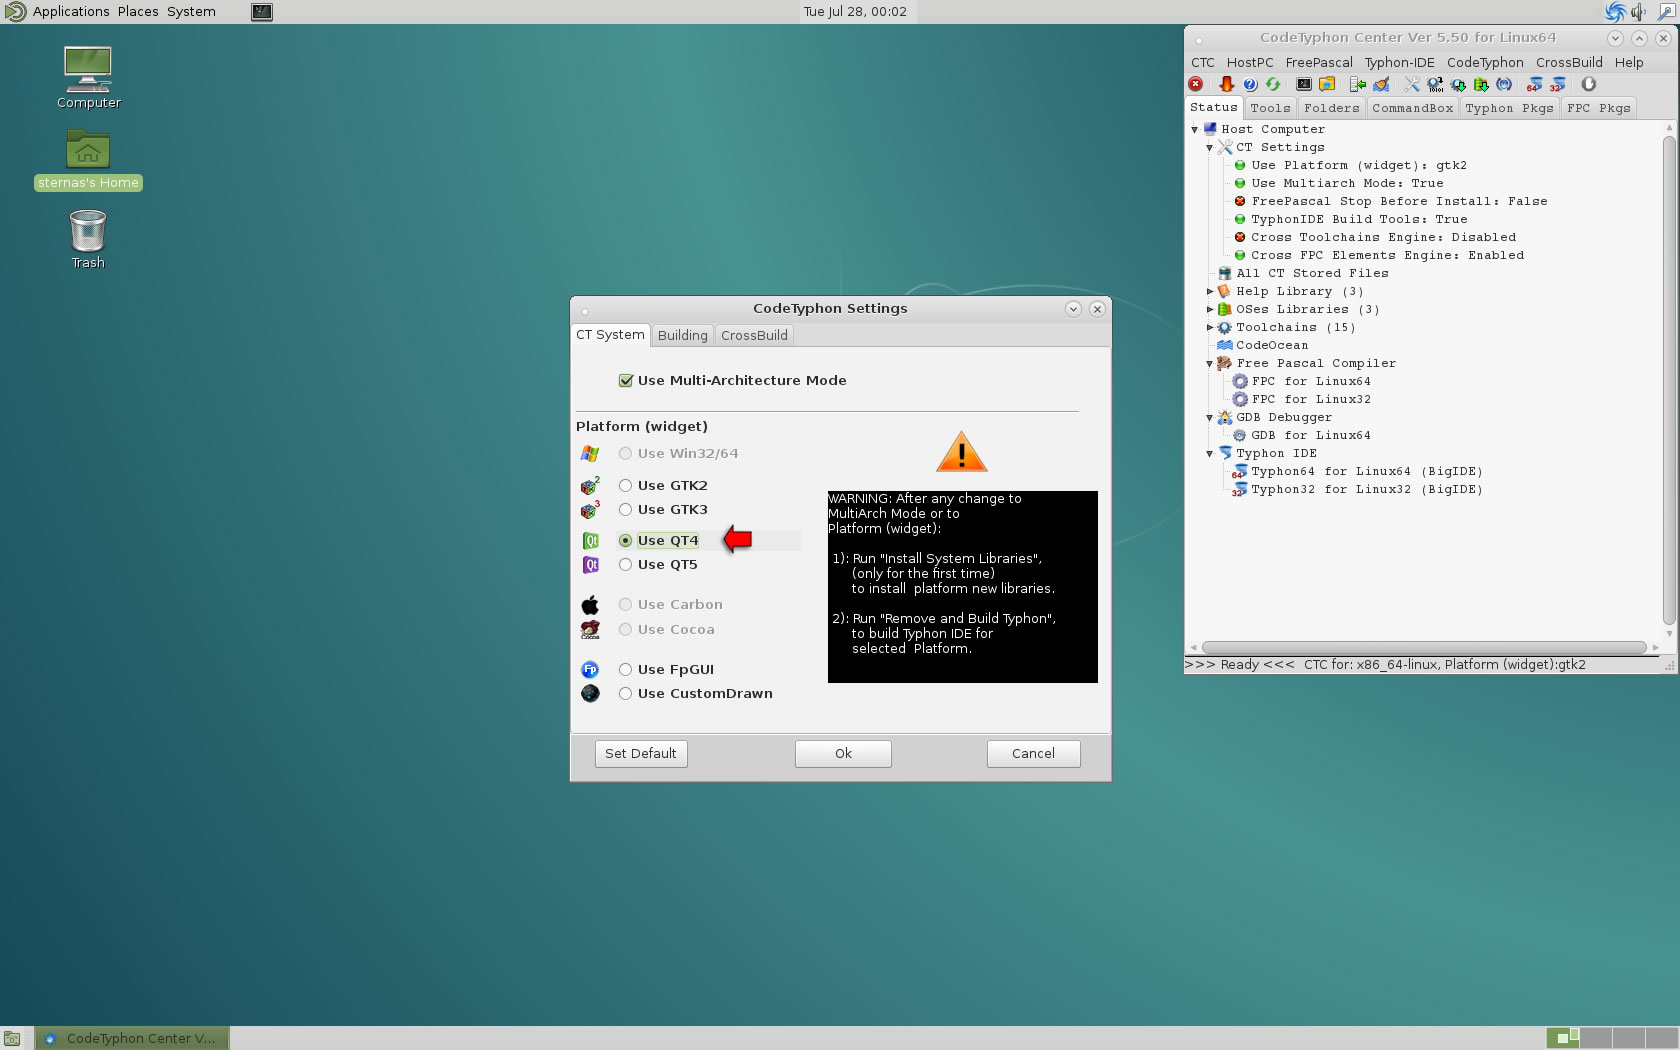1680x1050 pixels.
Task: Open the Tools tab in CodeTyphon Center
Action: click(1270, 108)
